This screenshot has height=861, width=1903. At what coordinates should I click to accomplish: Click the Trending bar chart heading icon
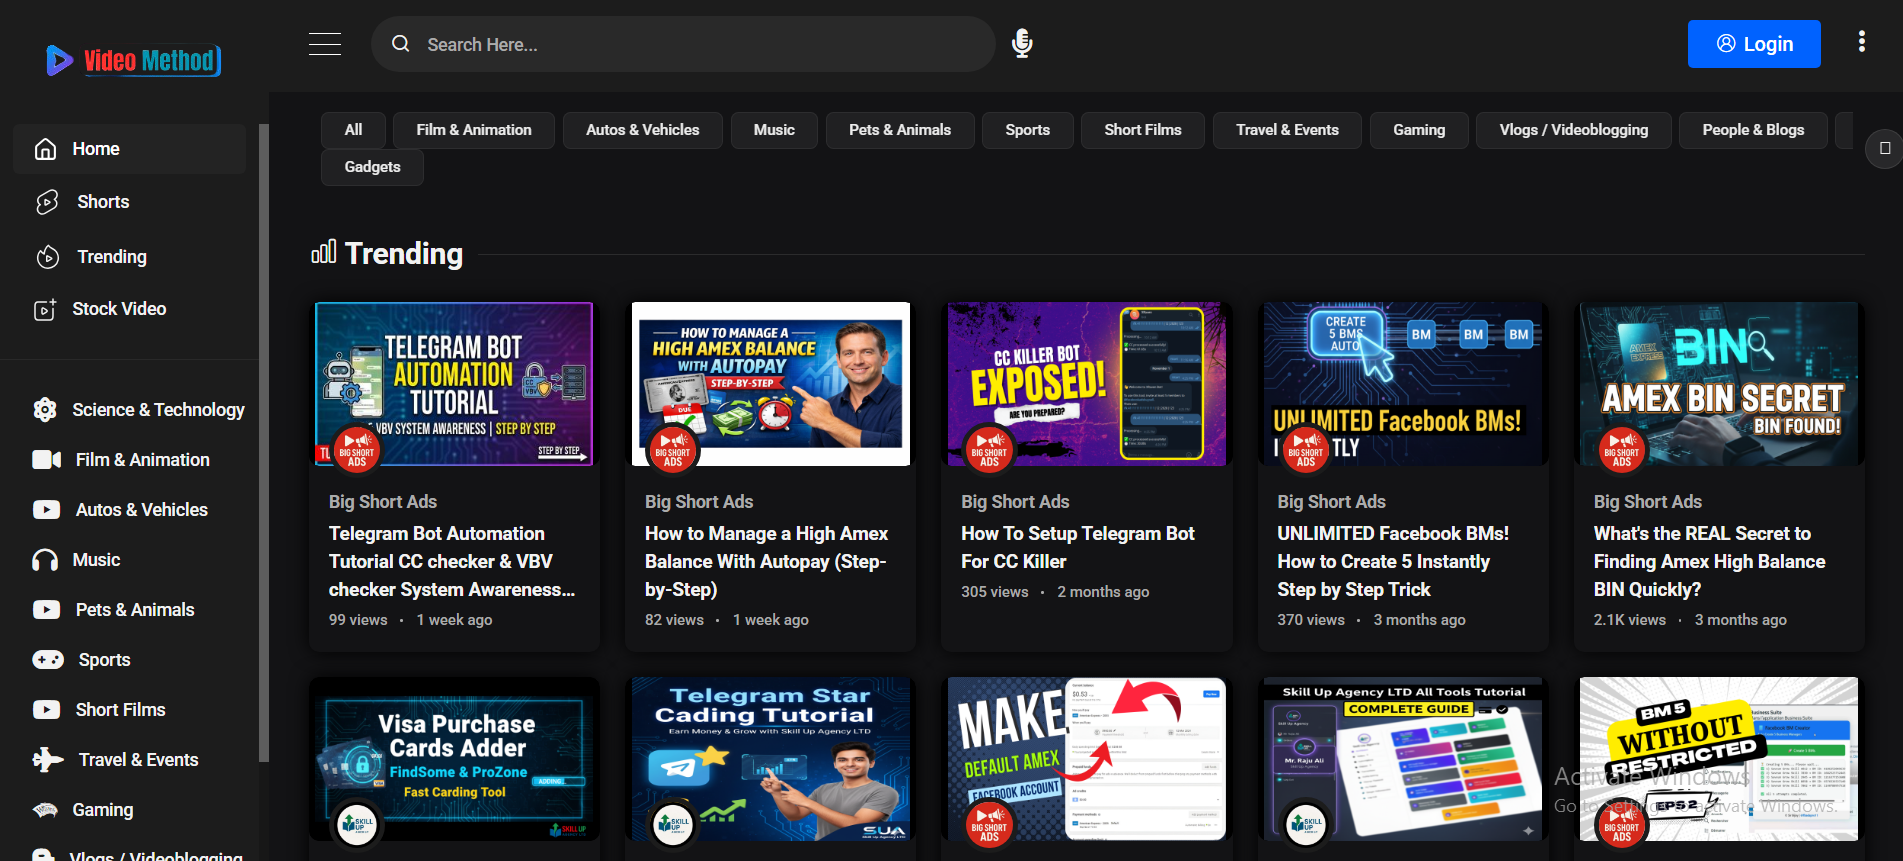click(x=323, y=252)
